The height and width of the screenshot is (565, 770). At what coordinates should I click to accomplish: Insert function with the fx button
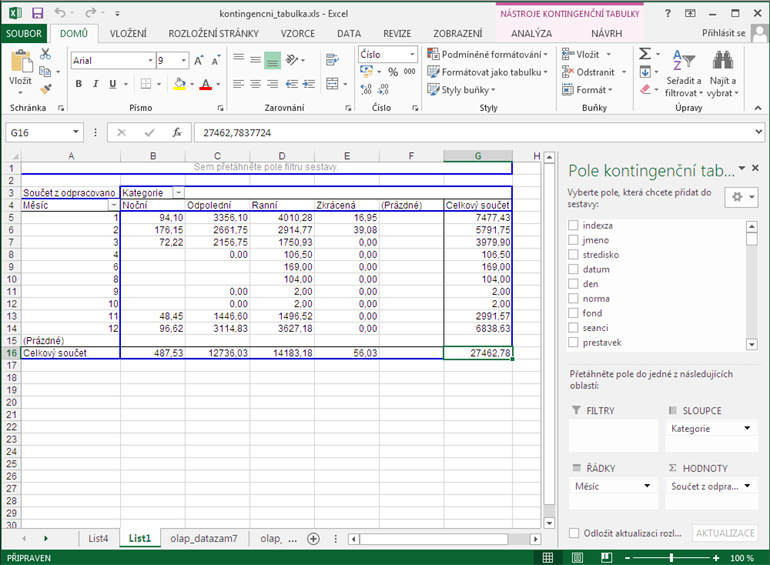177,133
